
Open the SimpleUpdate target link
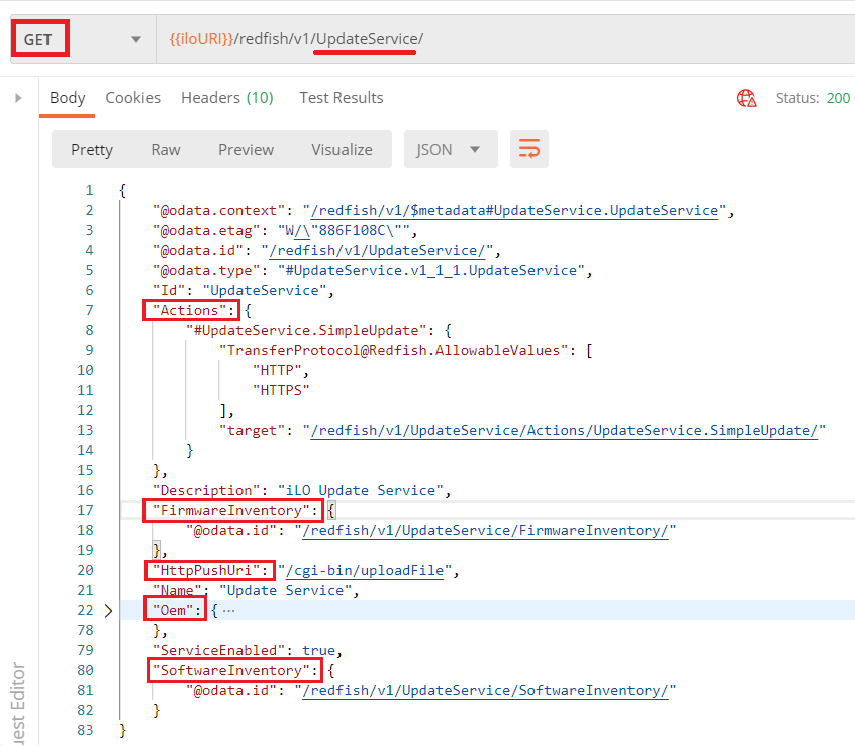click(x=568, y=431)
